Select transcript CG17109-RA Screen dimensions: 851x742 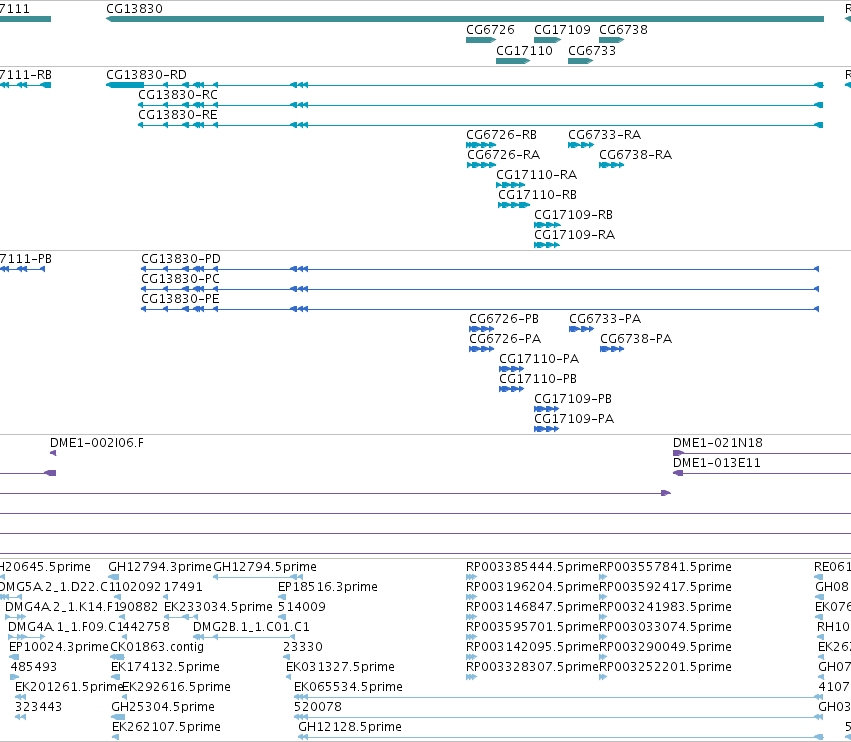pyautogui.click(x=547, y=245)
